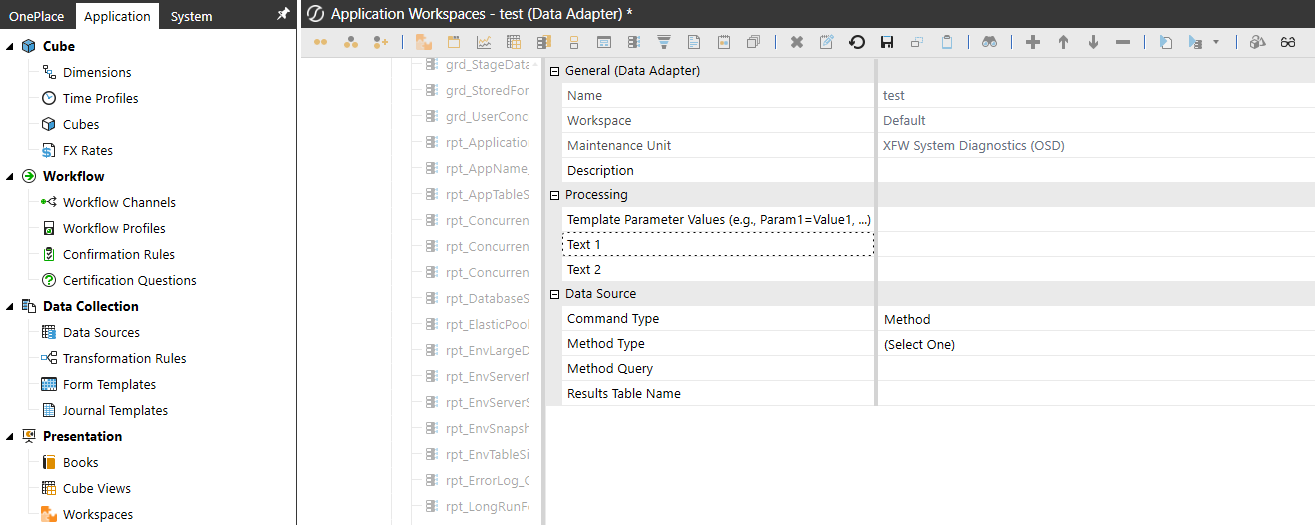This screenshot has height=525, width=1315.
Task: Click the Refresh circular arrow icon
Action: coord(856,42)
